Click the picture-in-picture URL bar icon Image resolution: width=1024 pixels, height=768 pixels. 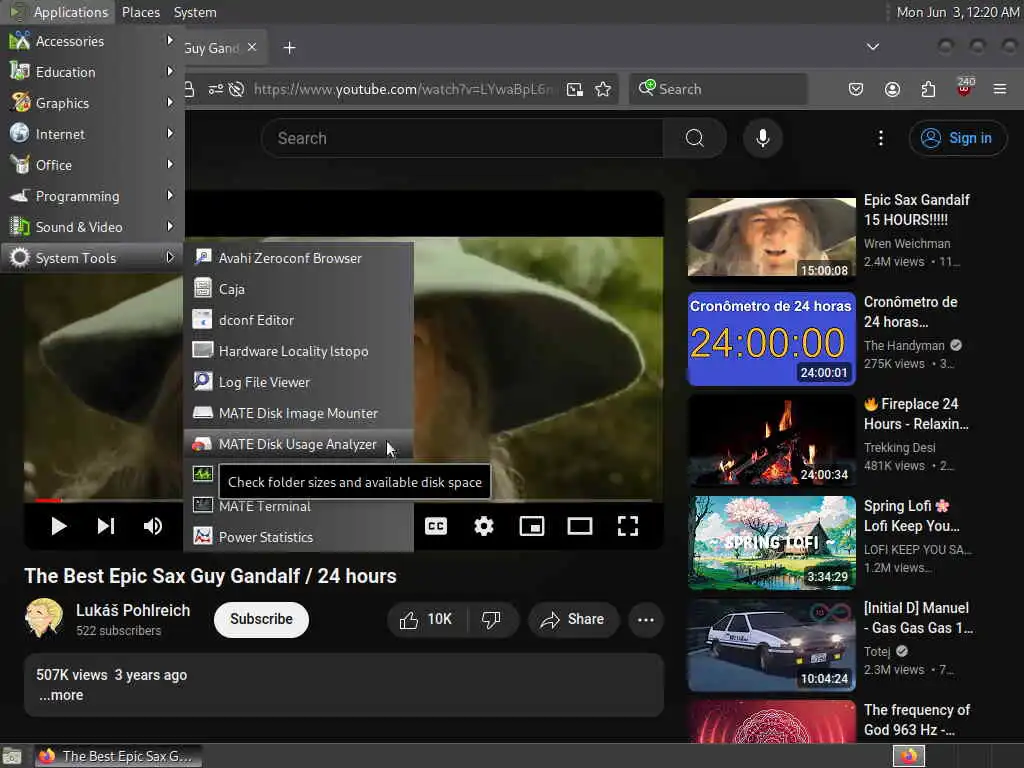(575, 89)
